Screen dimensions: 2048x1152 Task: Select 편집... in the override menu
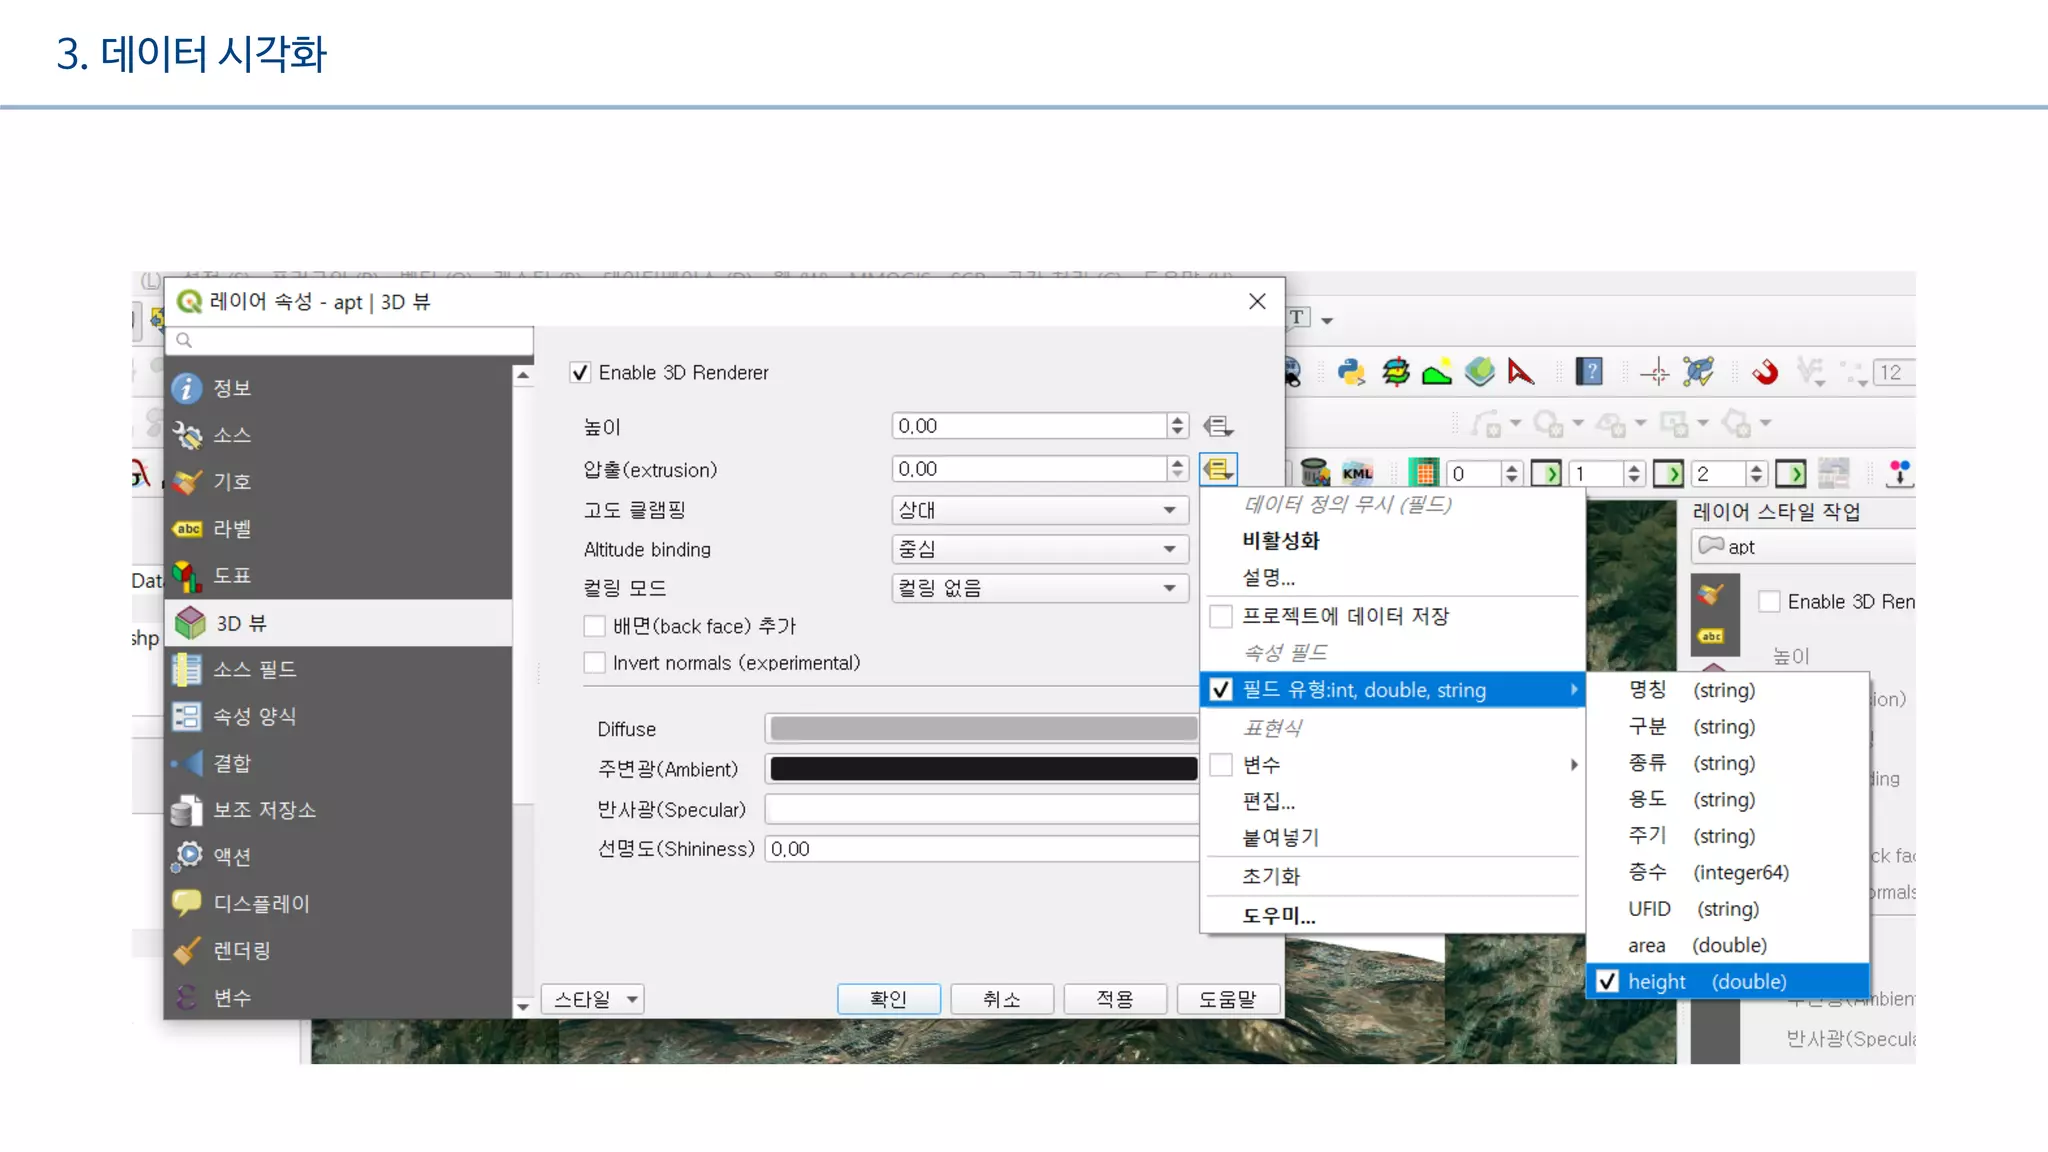tap(1268, 801)
